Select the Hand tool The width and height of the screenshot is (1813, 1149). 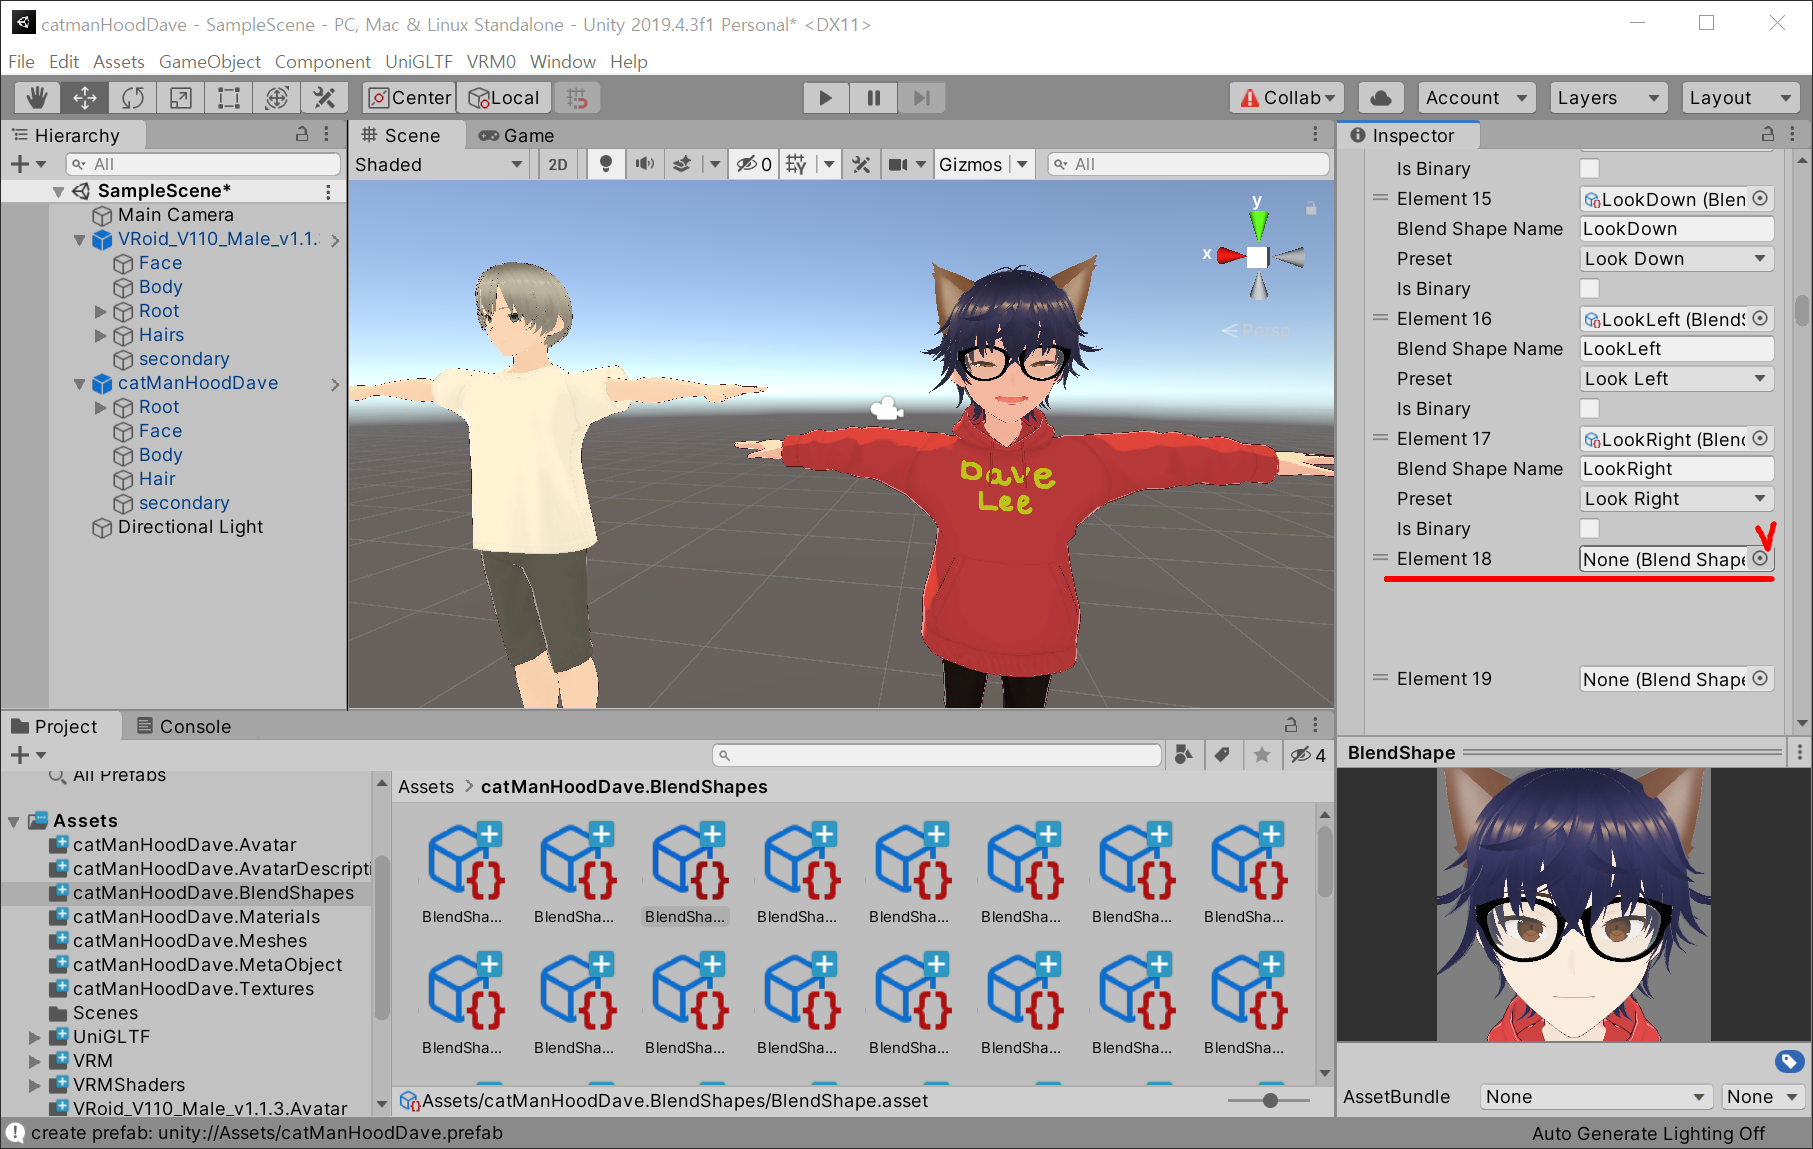(37, 97)
